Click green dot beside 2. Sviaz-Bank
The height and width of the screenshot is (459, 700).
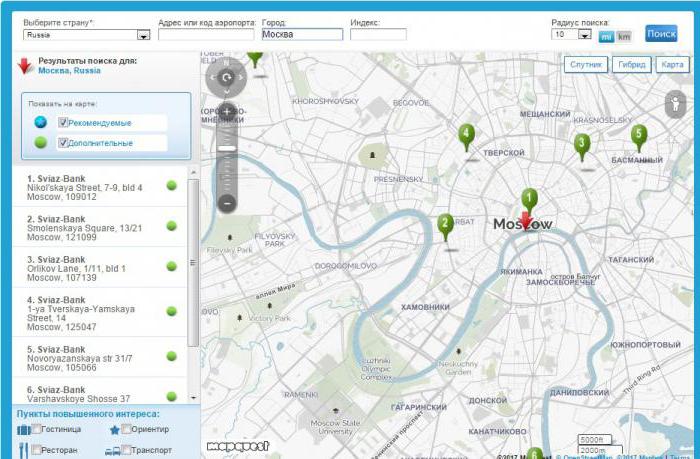point(172,226)
